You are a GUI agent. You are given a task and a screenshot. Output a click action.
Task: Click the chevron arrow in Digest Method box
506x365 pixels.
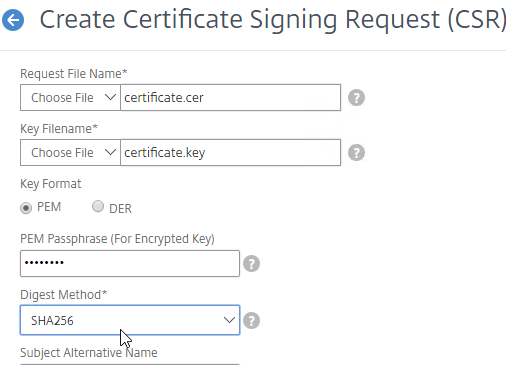(229, 320)
